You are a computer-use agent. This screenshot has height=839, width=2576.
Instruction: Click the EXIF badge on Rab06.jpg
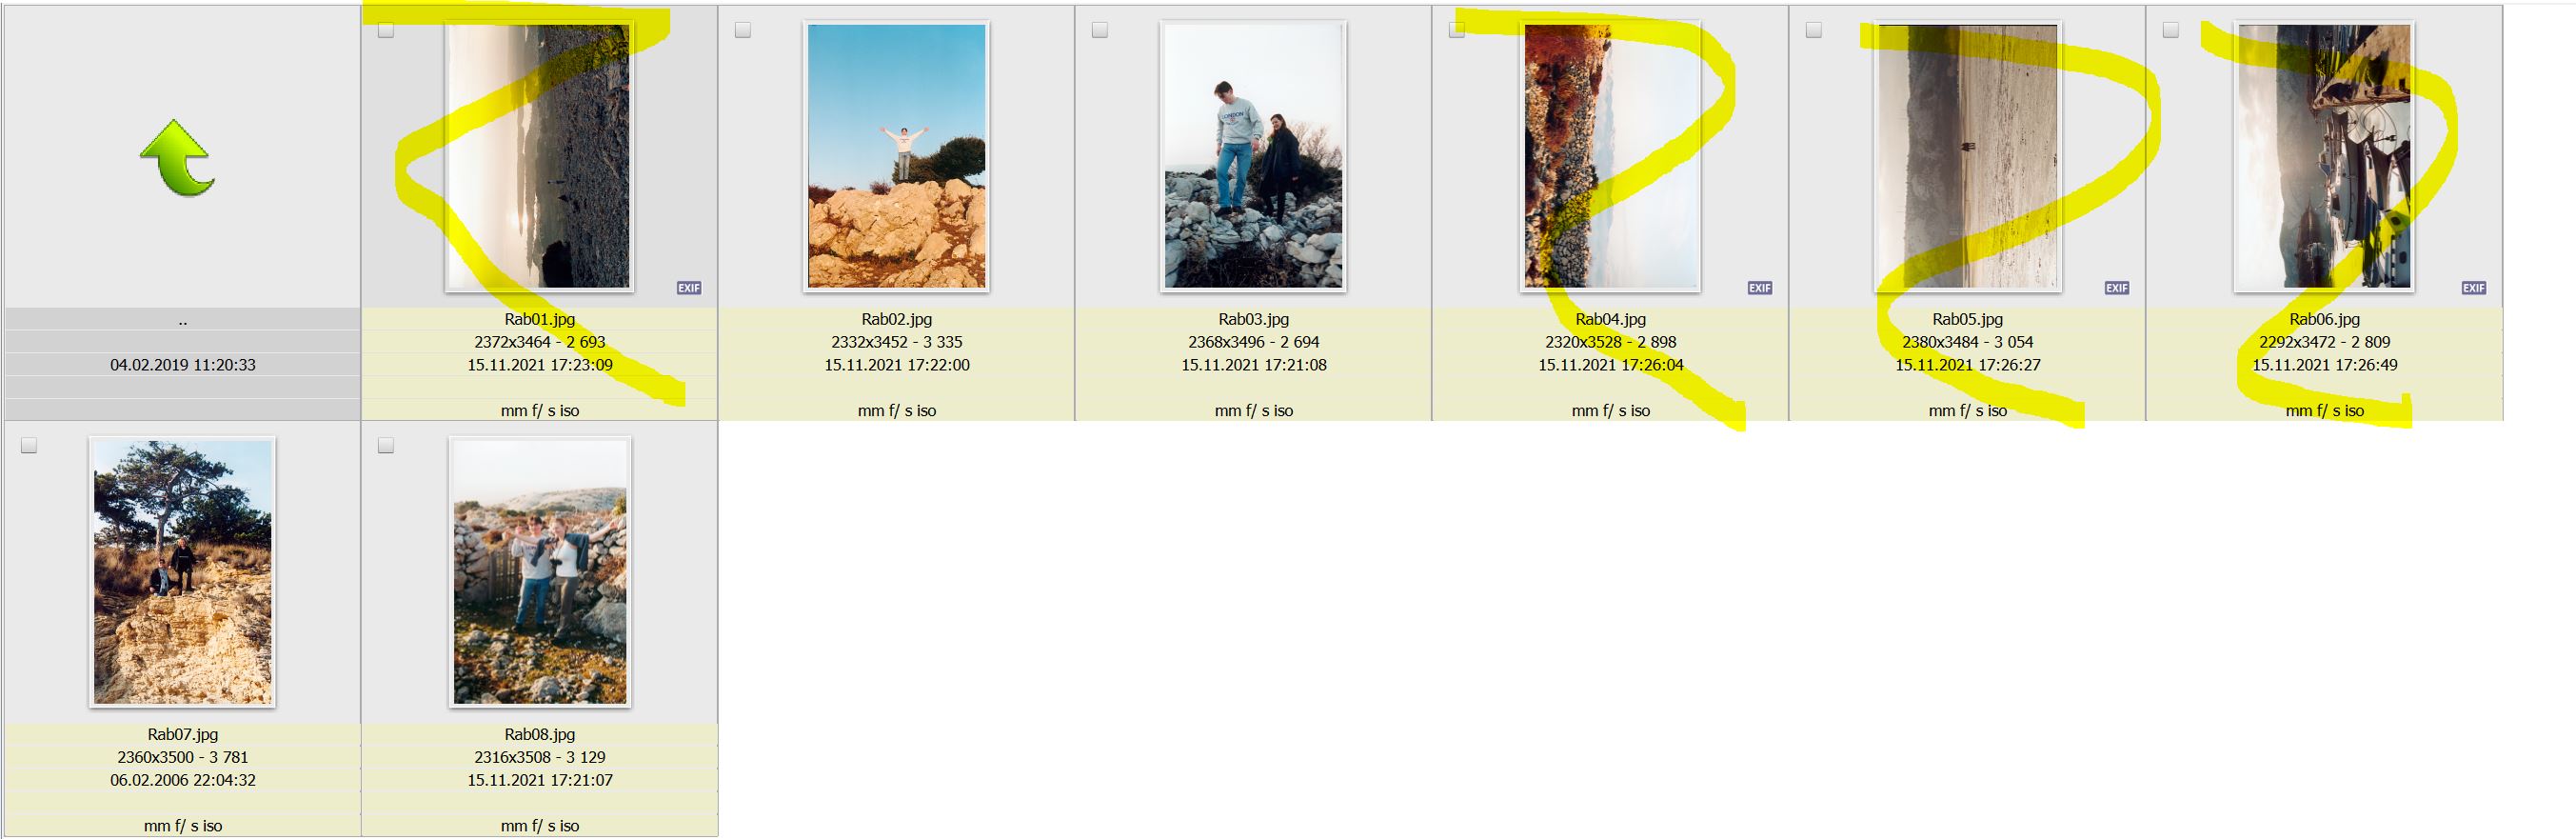pos(2474,288)
